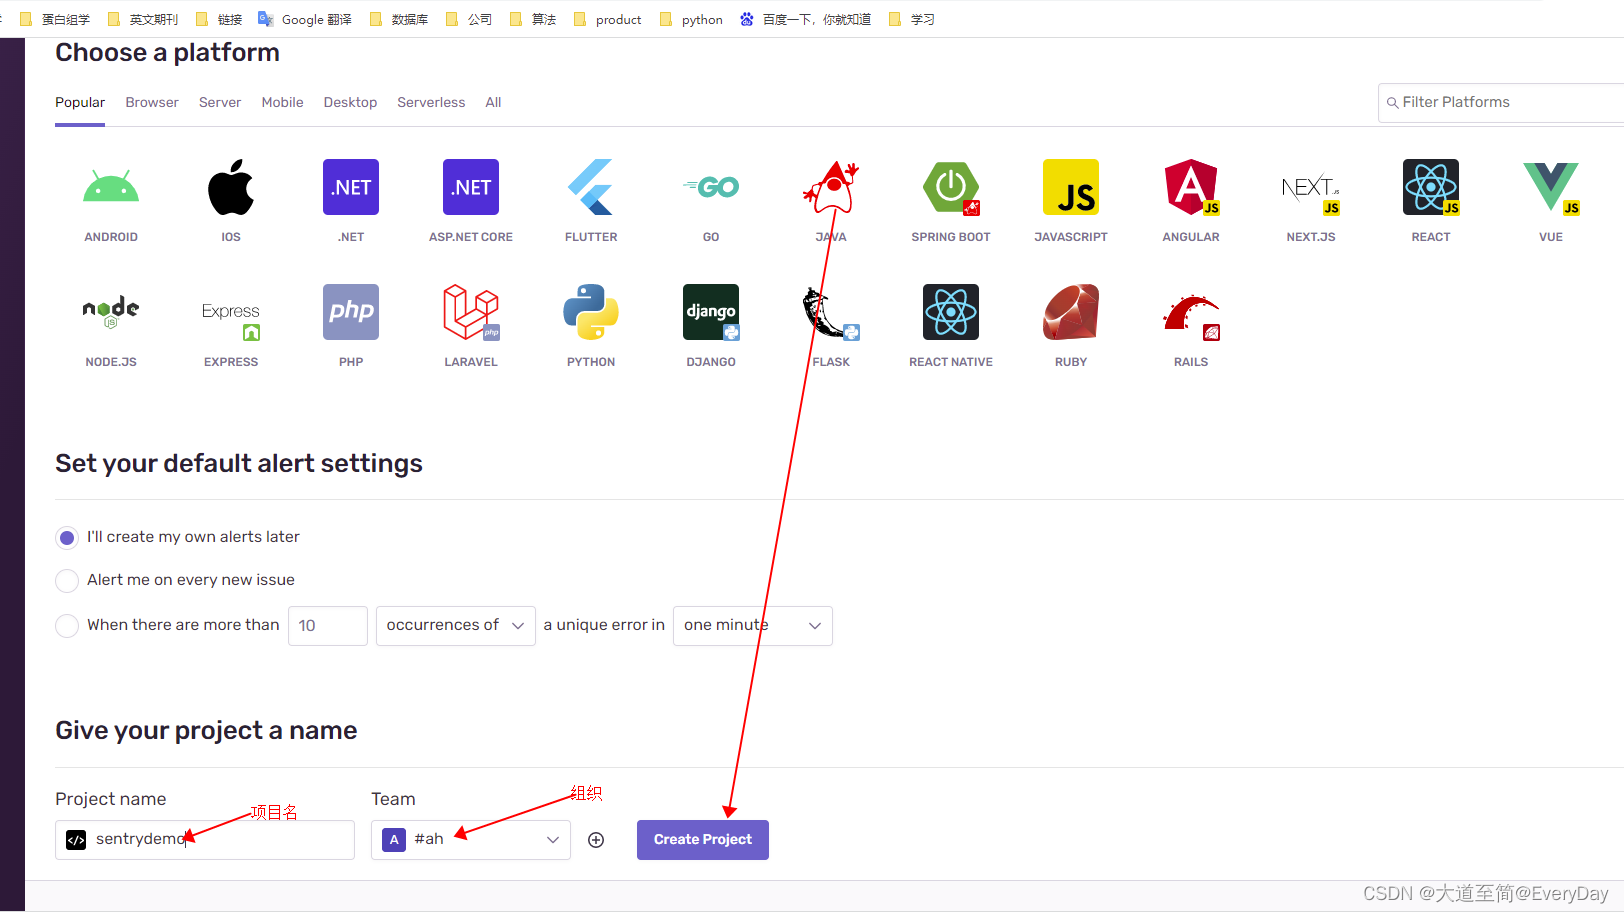This screenshot has height=913, width=1624.
Task: Open the 'occurrences of' dropdown
Action: coord(456,626)
